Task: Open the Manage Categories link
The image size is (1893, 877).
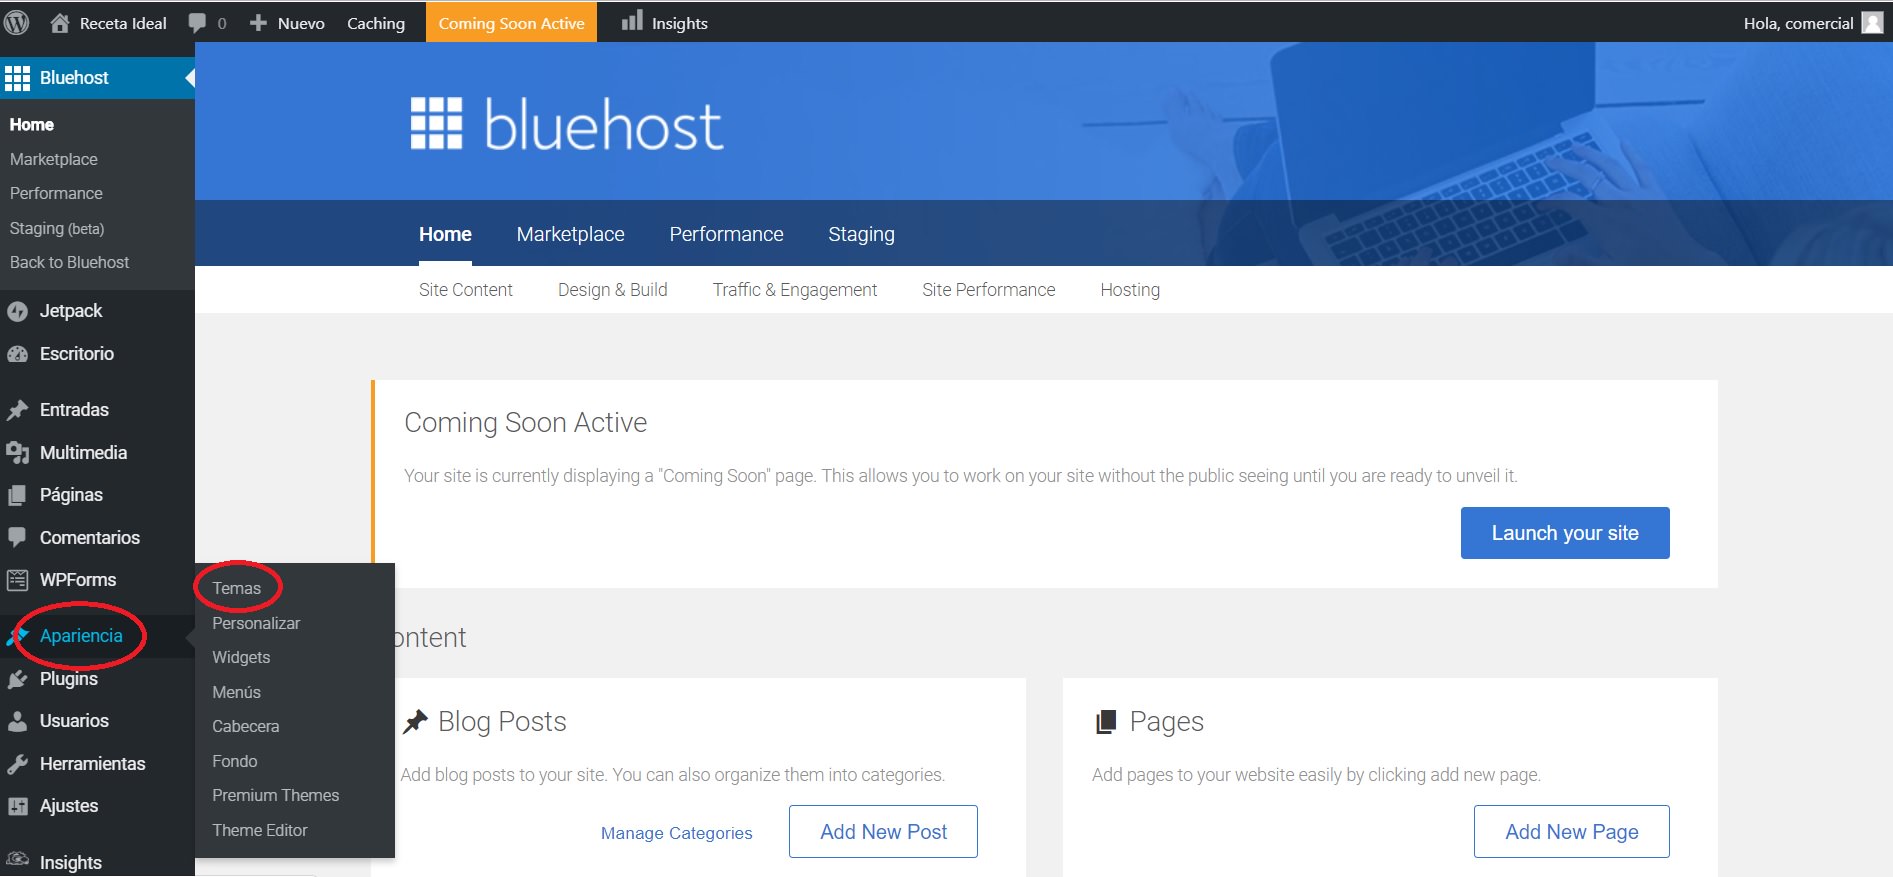Action: pyautogui.click(x=676, y=833)
